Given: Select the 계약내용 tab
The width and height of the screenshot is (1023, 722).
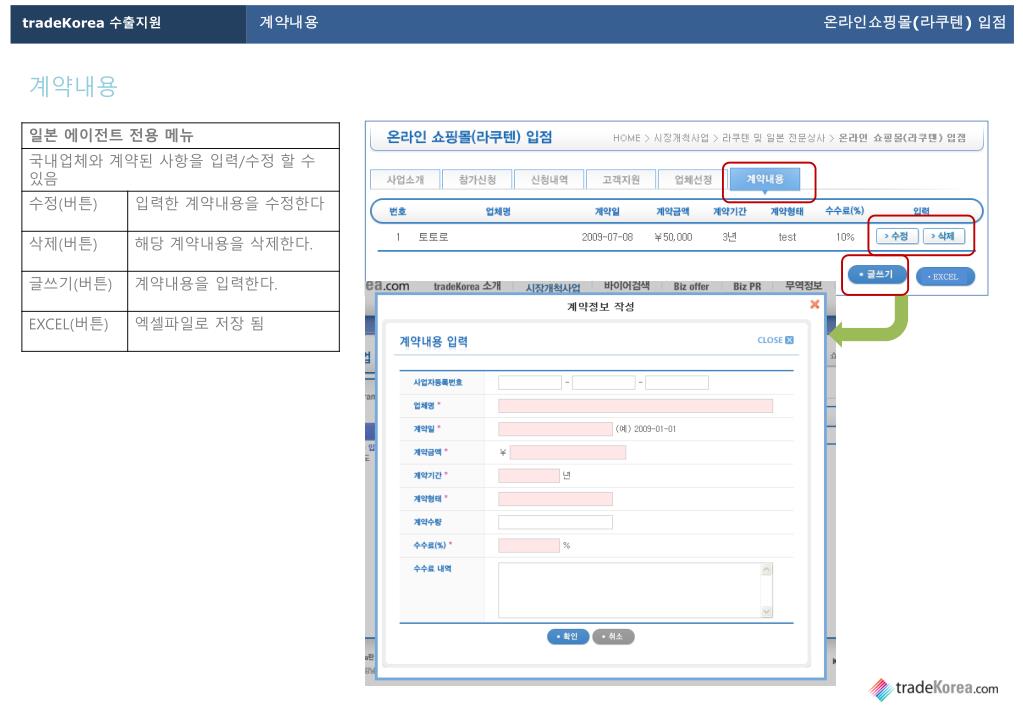Looking at the screenshot, I should [x=765, y=179].
